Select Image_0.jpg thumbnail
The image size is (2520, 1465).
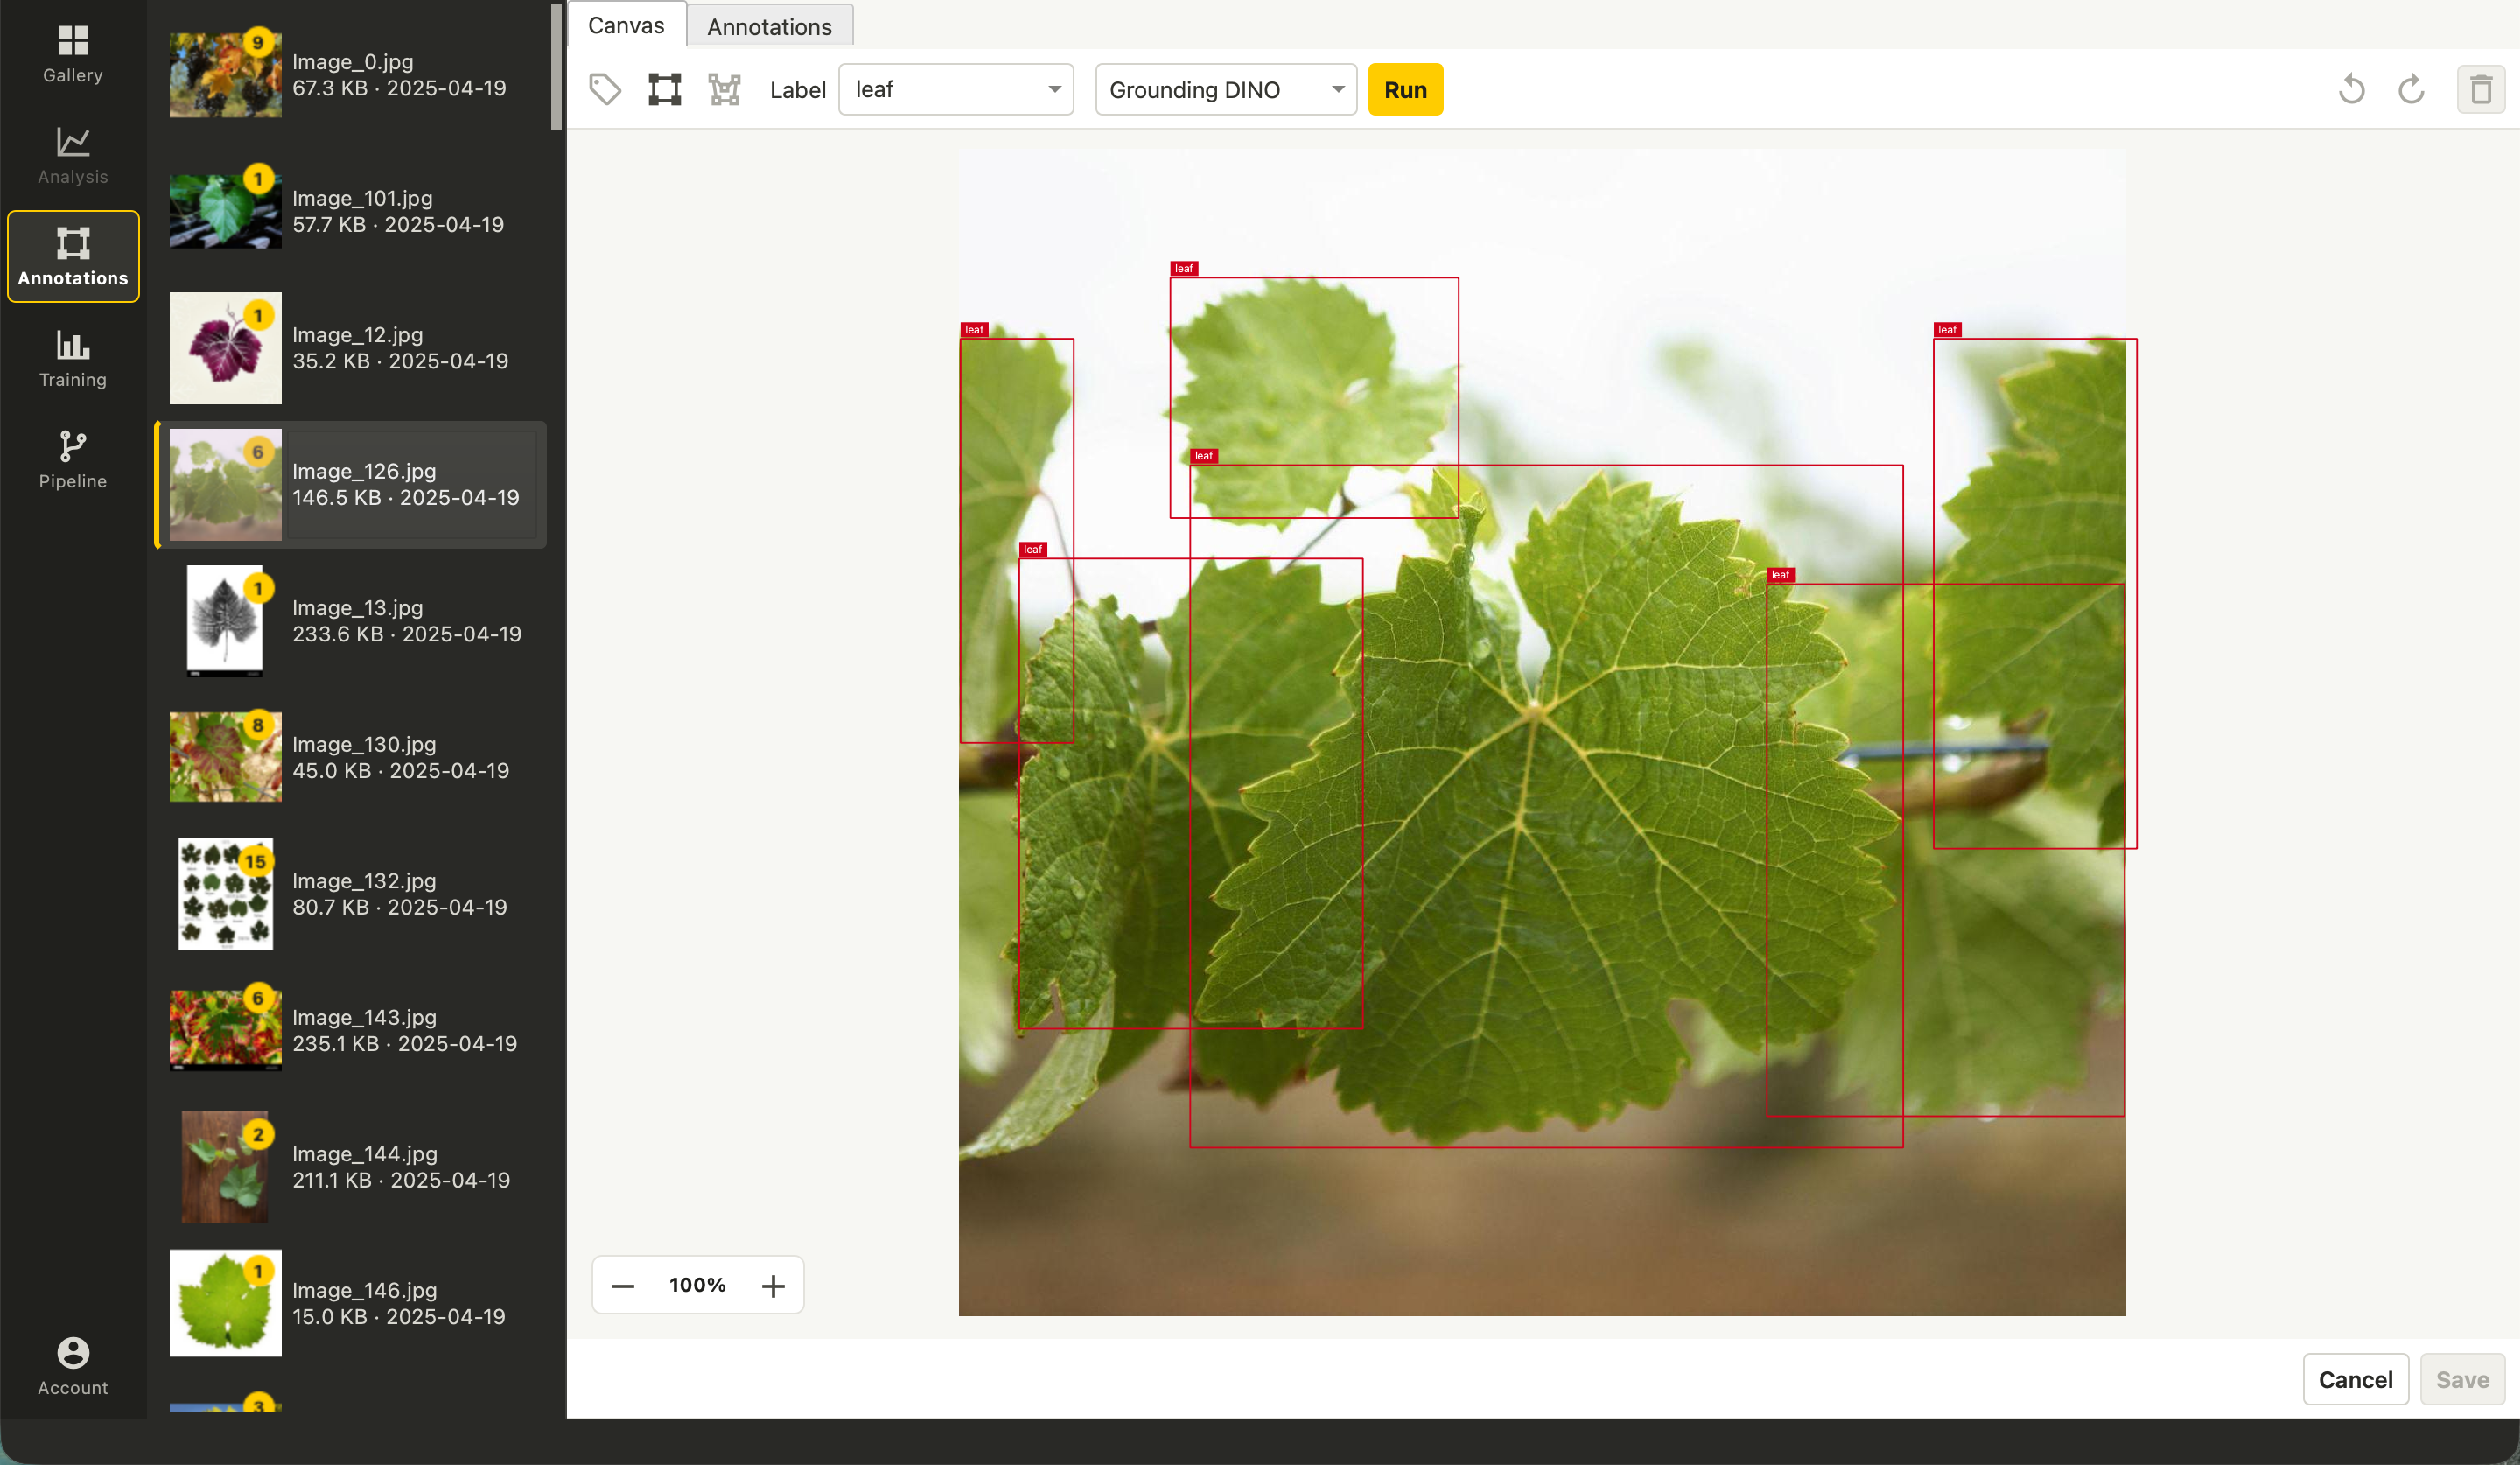[x=225, y=75]
